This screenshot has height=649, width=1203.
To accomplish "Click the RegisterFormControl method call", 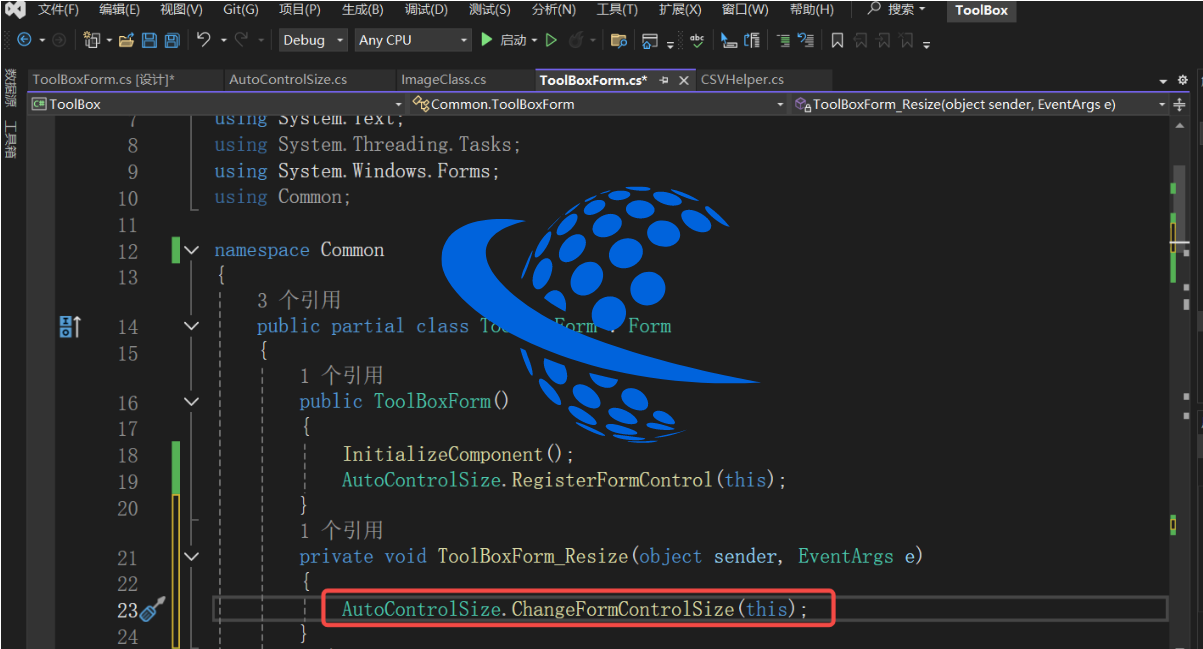I will tap(611, 480).
